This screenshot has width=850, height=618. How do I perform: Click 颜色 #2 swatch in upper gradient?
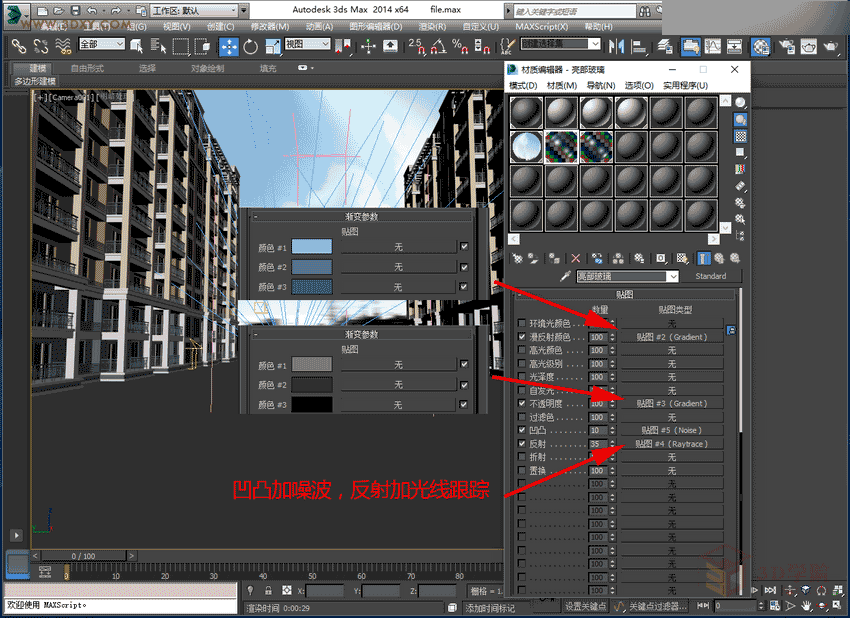[312, 267]
